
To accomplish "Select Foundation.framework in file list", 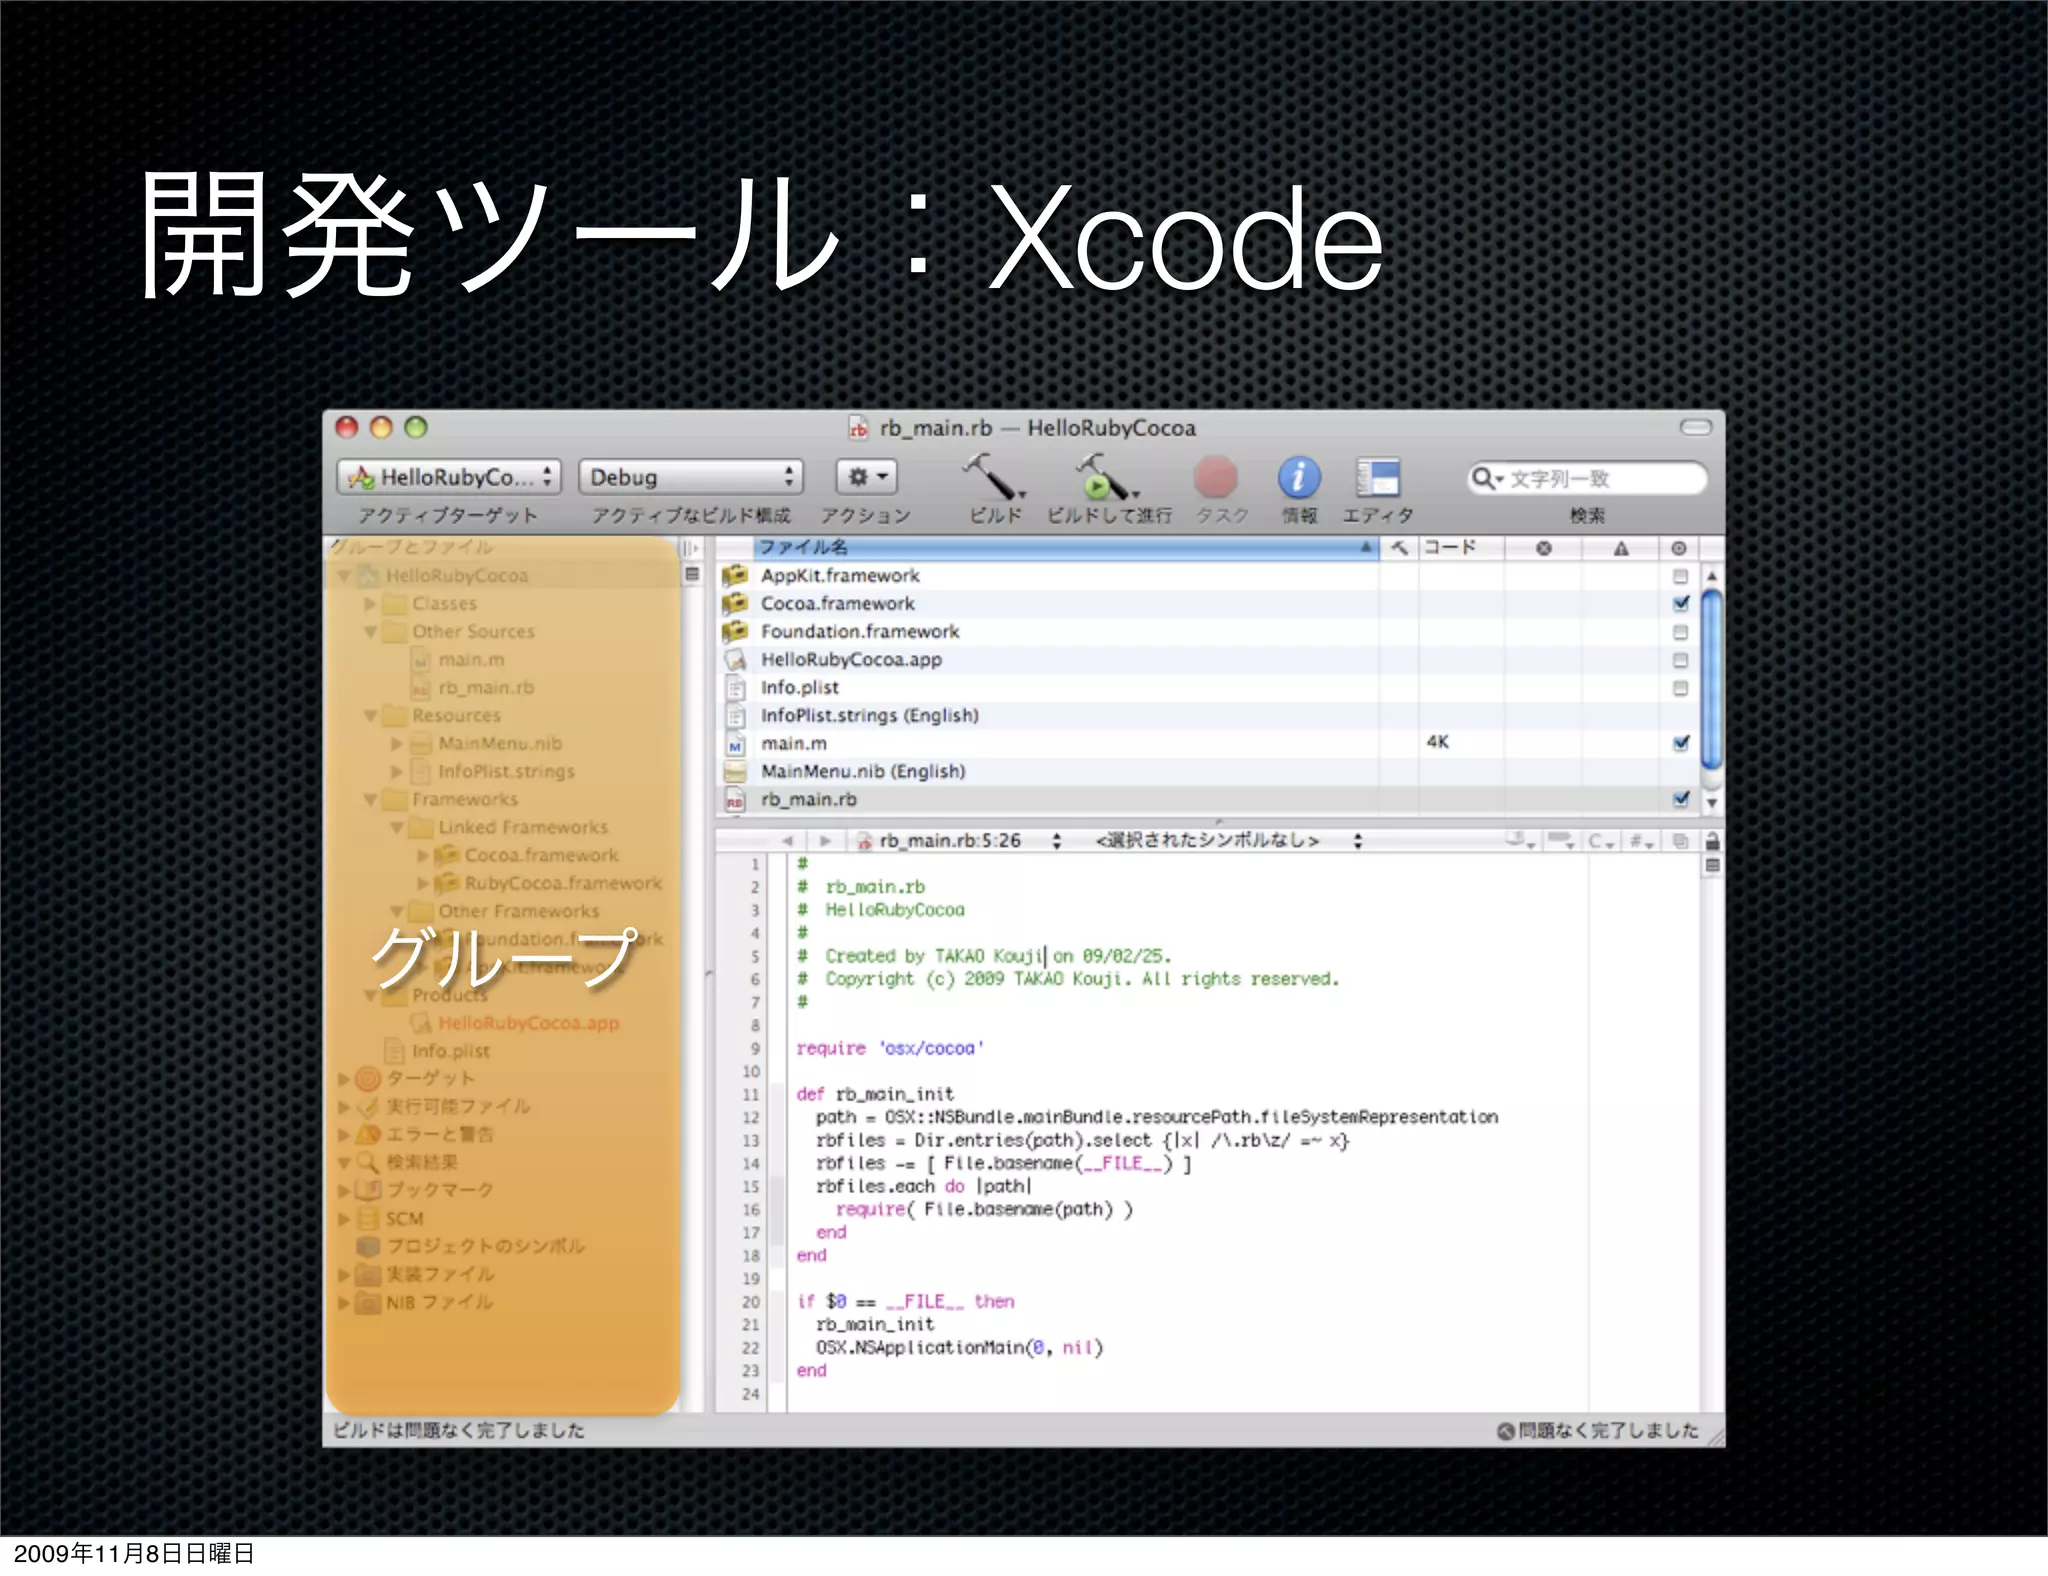I will tap(1207, 632).
